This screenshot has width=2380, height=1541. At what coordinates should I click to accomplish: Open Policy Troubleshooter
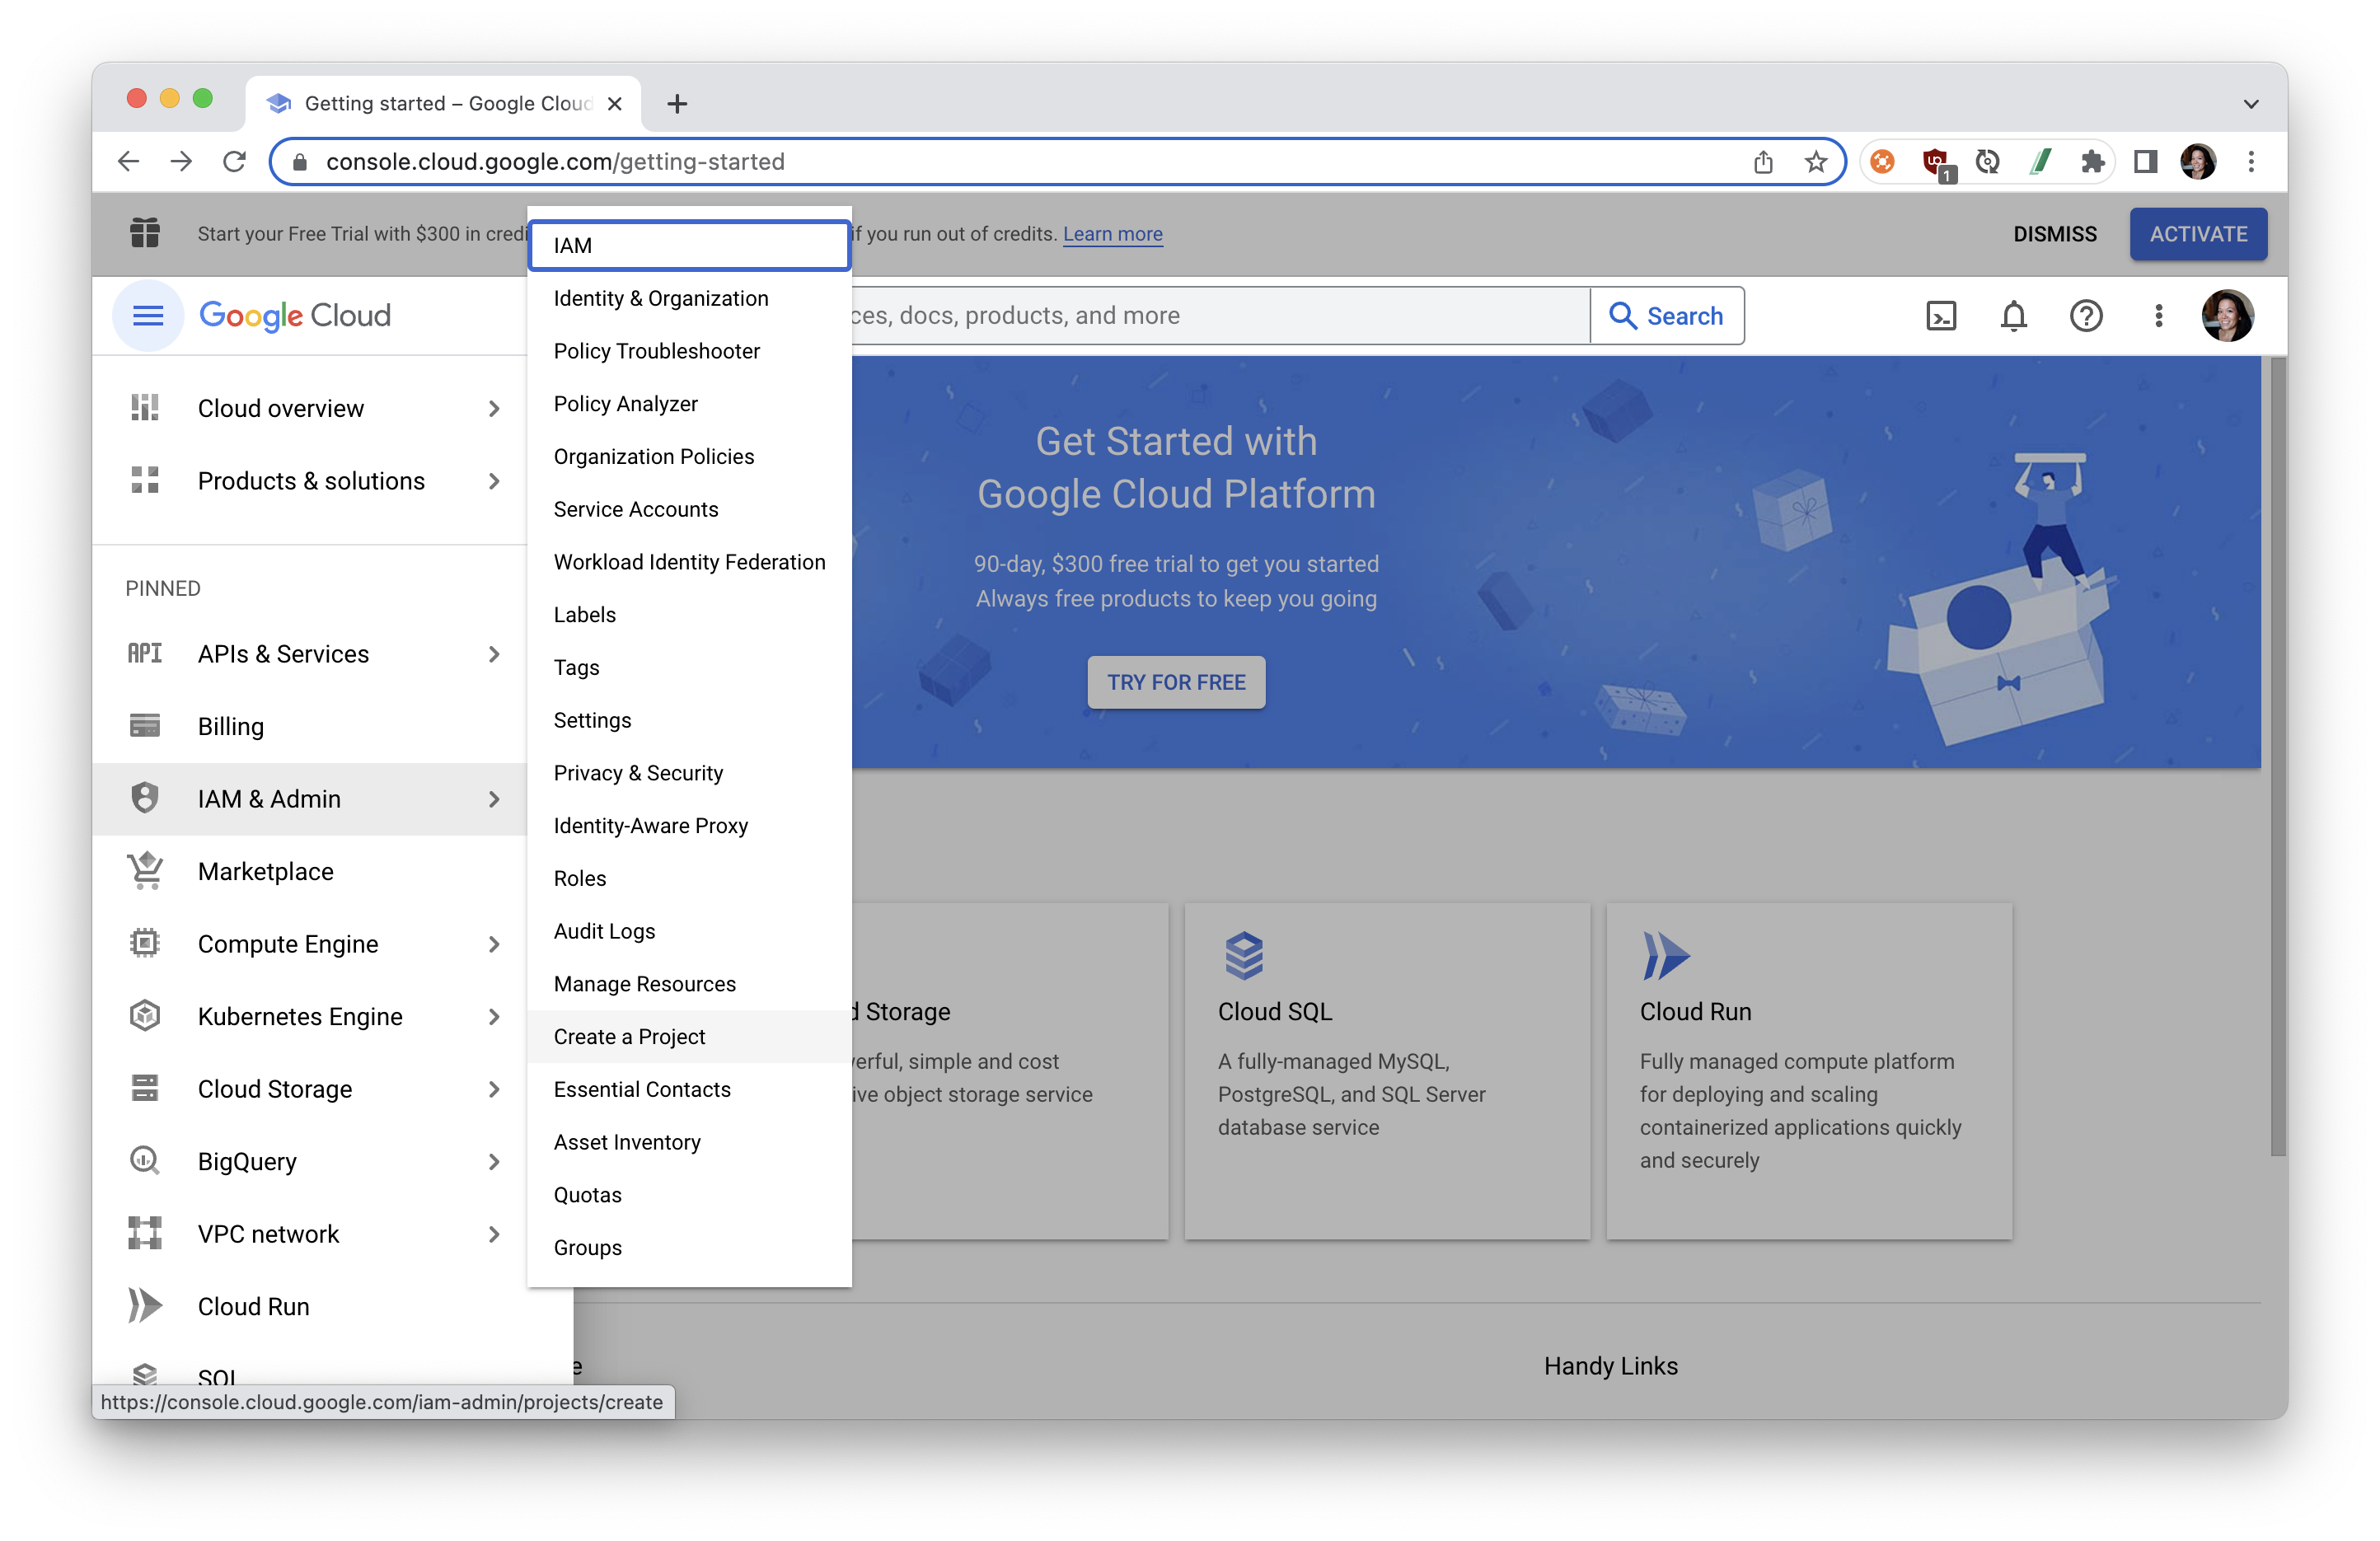(x=689, y=351)
